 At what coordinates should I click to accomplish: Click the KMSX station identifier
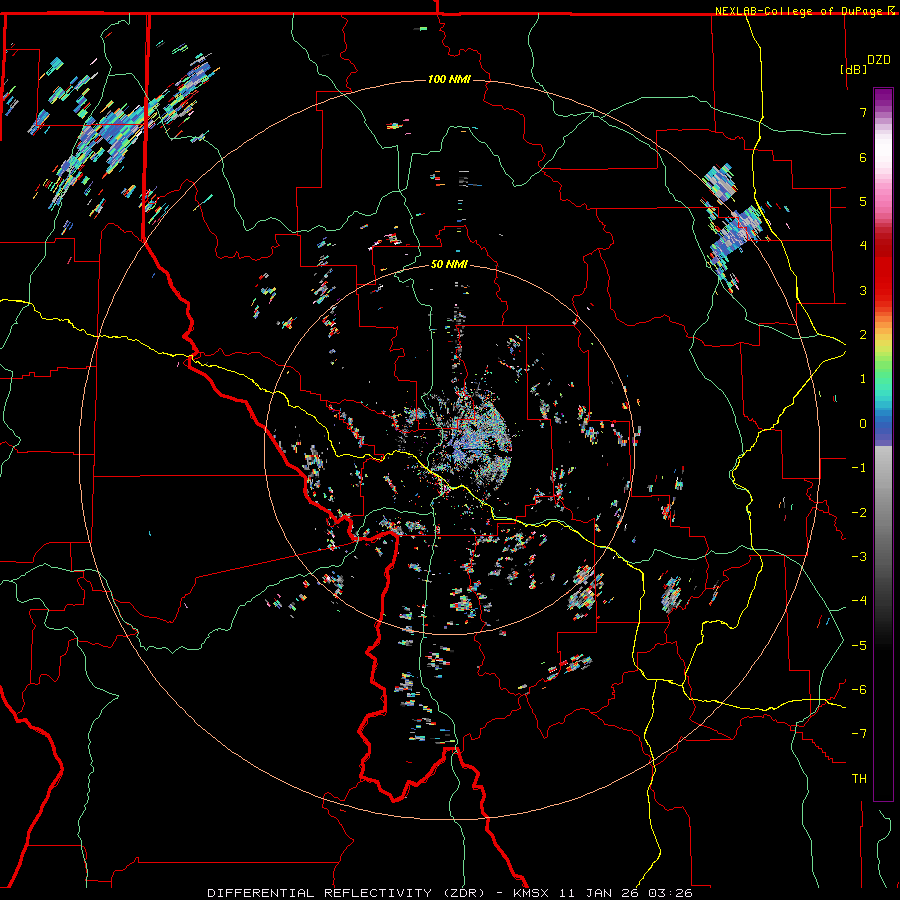[531, 893]
